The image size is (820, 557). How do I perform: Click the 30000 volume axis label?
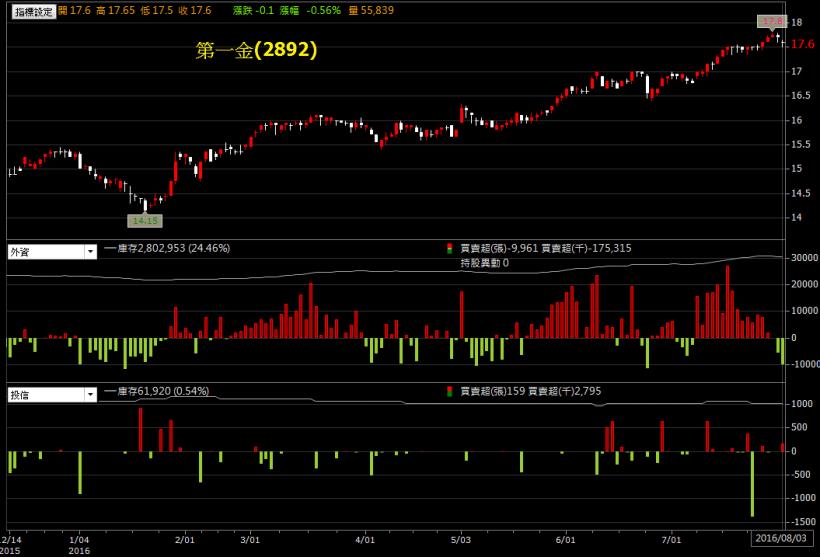click(804, 258)
